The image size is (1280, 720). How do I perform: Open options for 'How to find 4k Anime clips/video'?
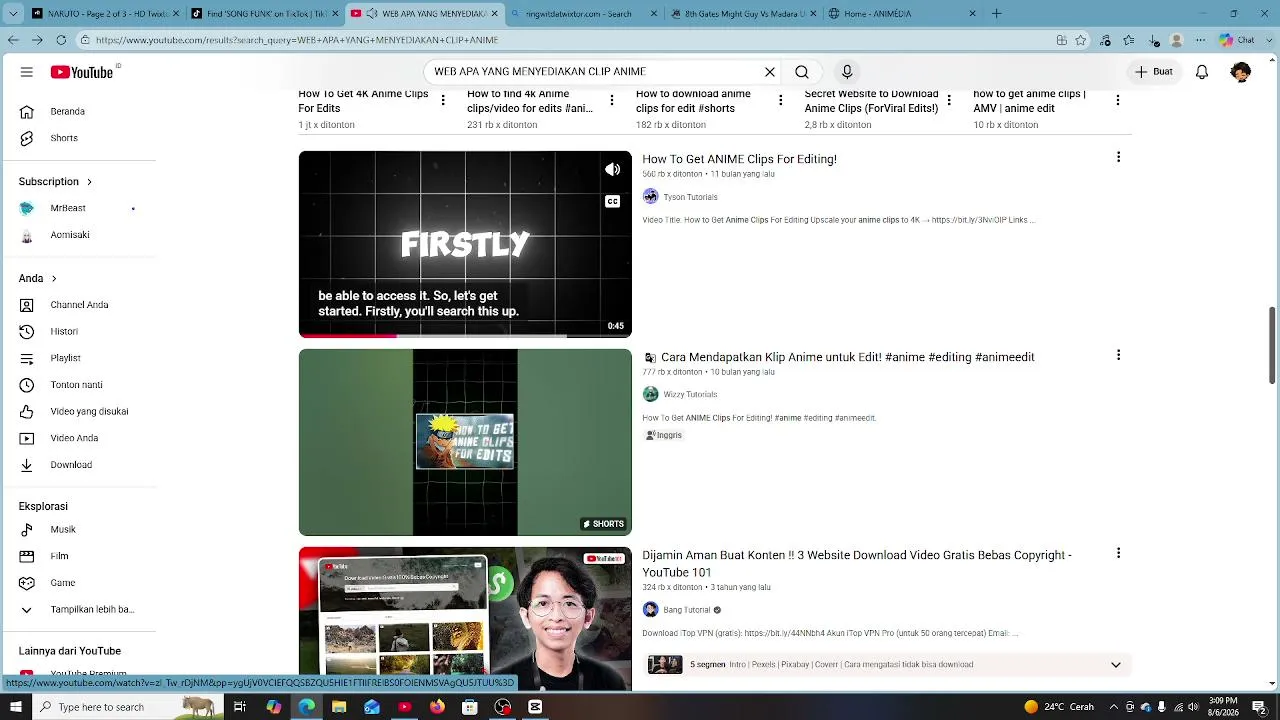612,100
